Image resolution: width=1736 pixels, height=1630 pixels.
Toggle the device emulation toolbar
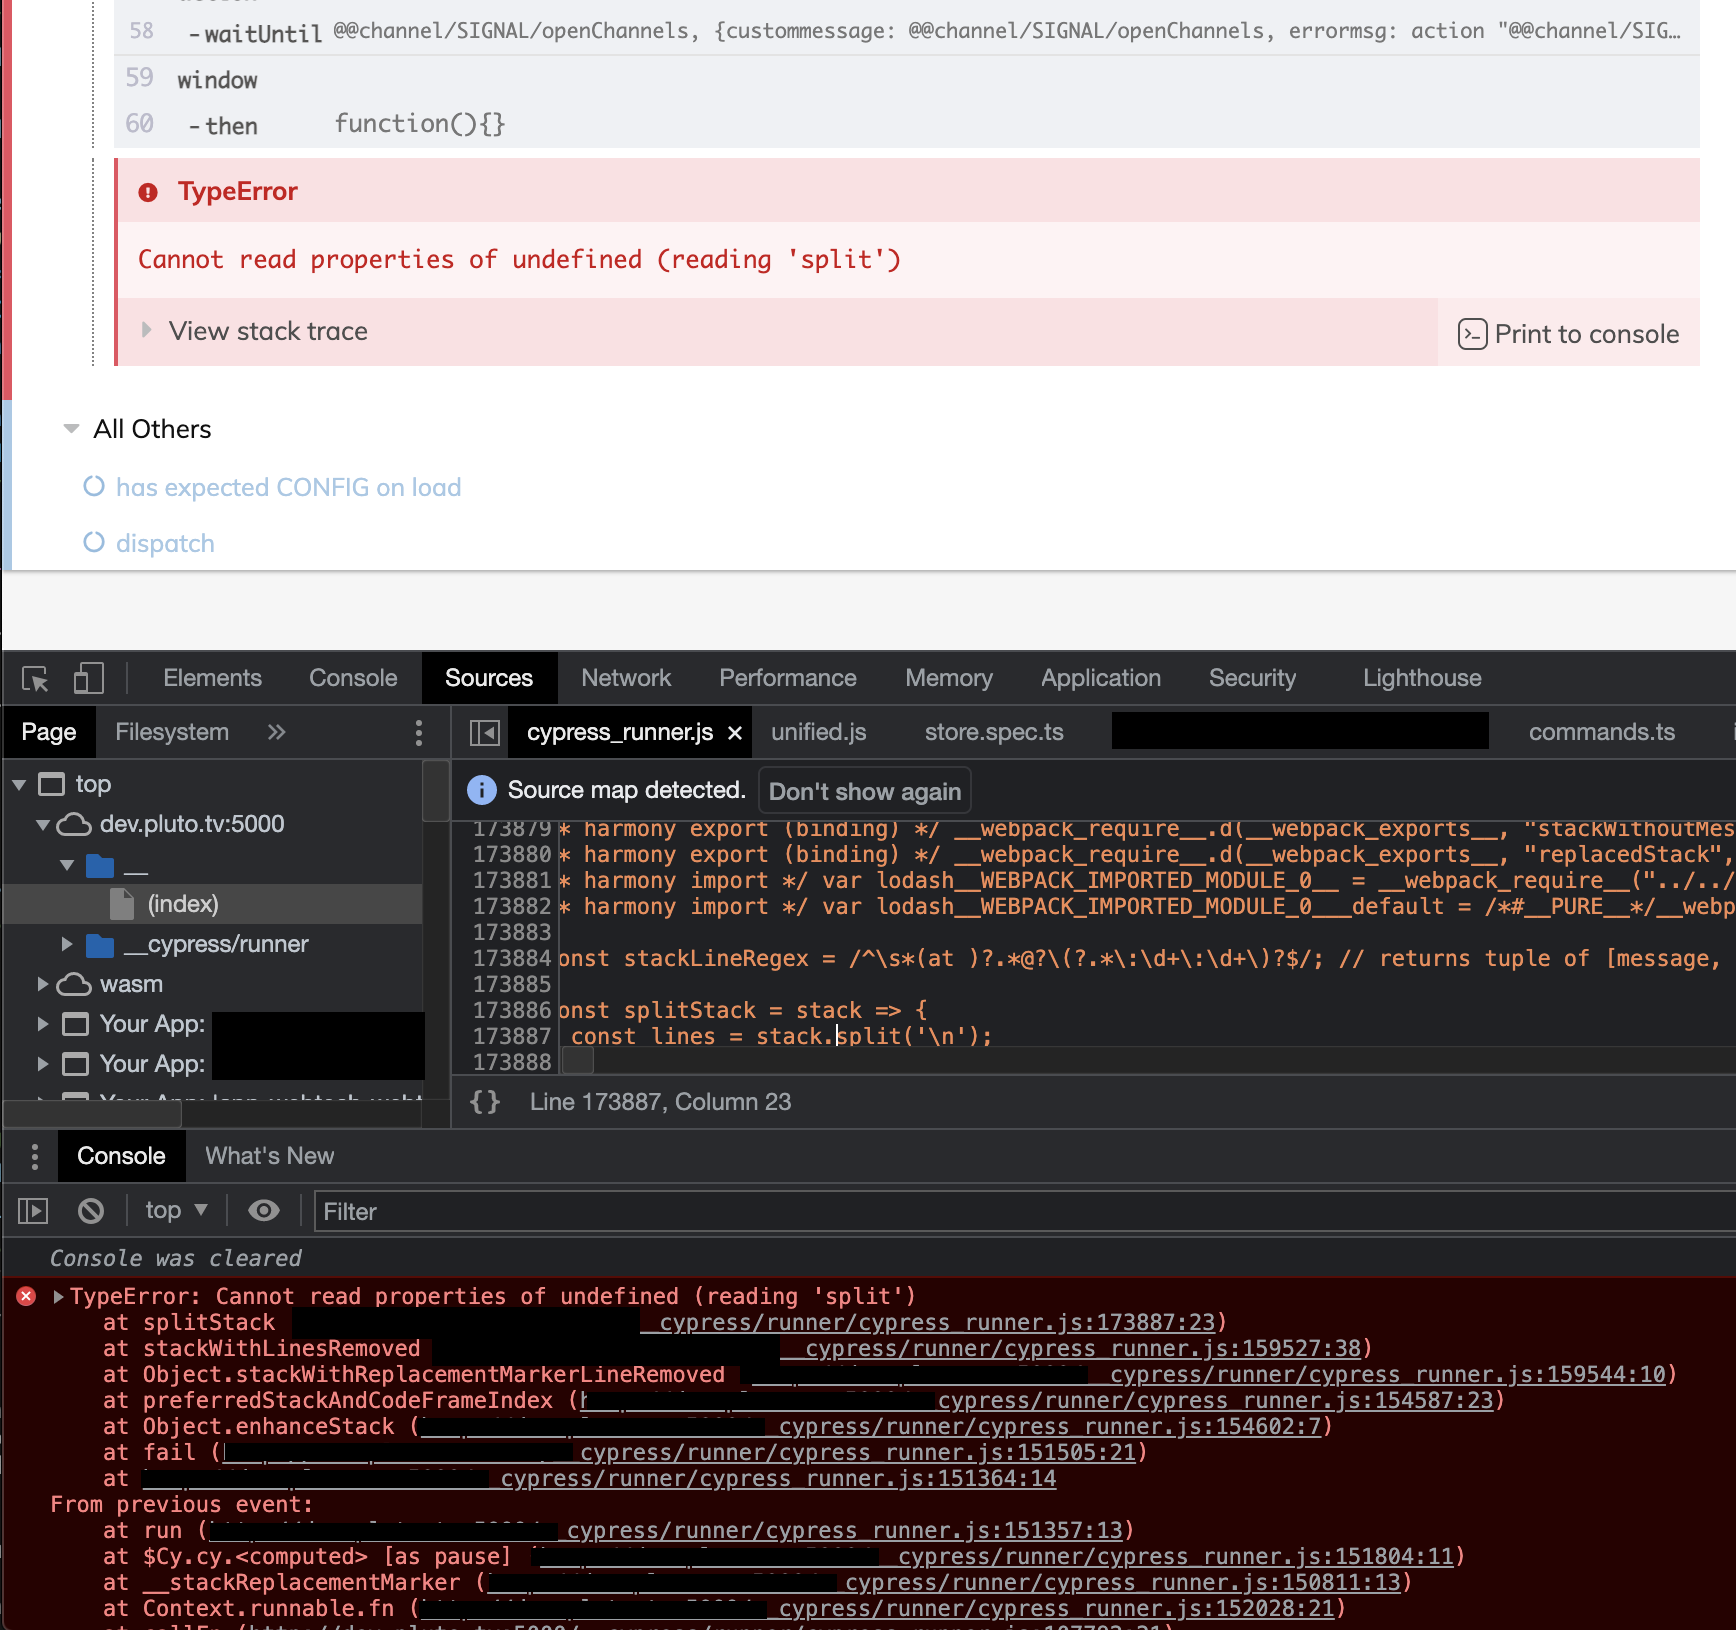tap(88, 678)
